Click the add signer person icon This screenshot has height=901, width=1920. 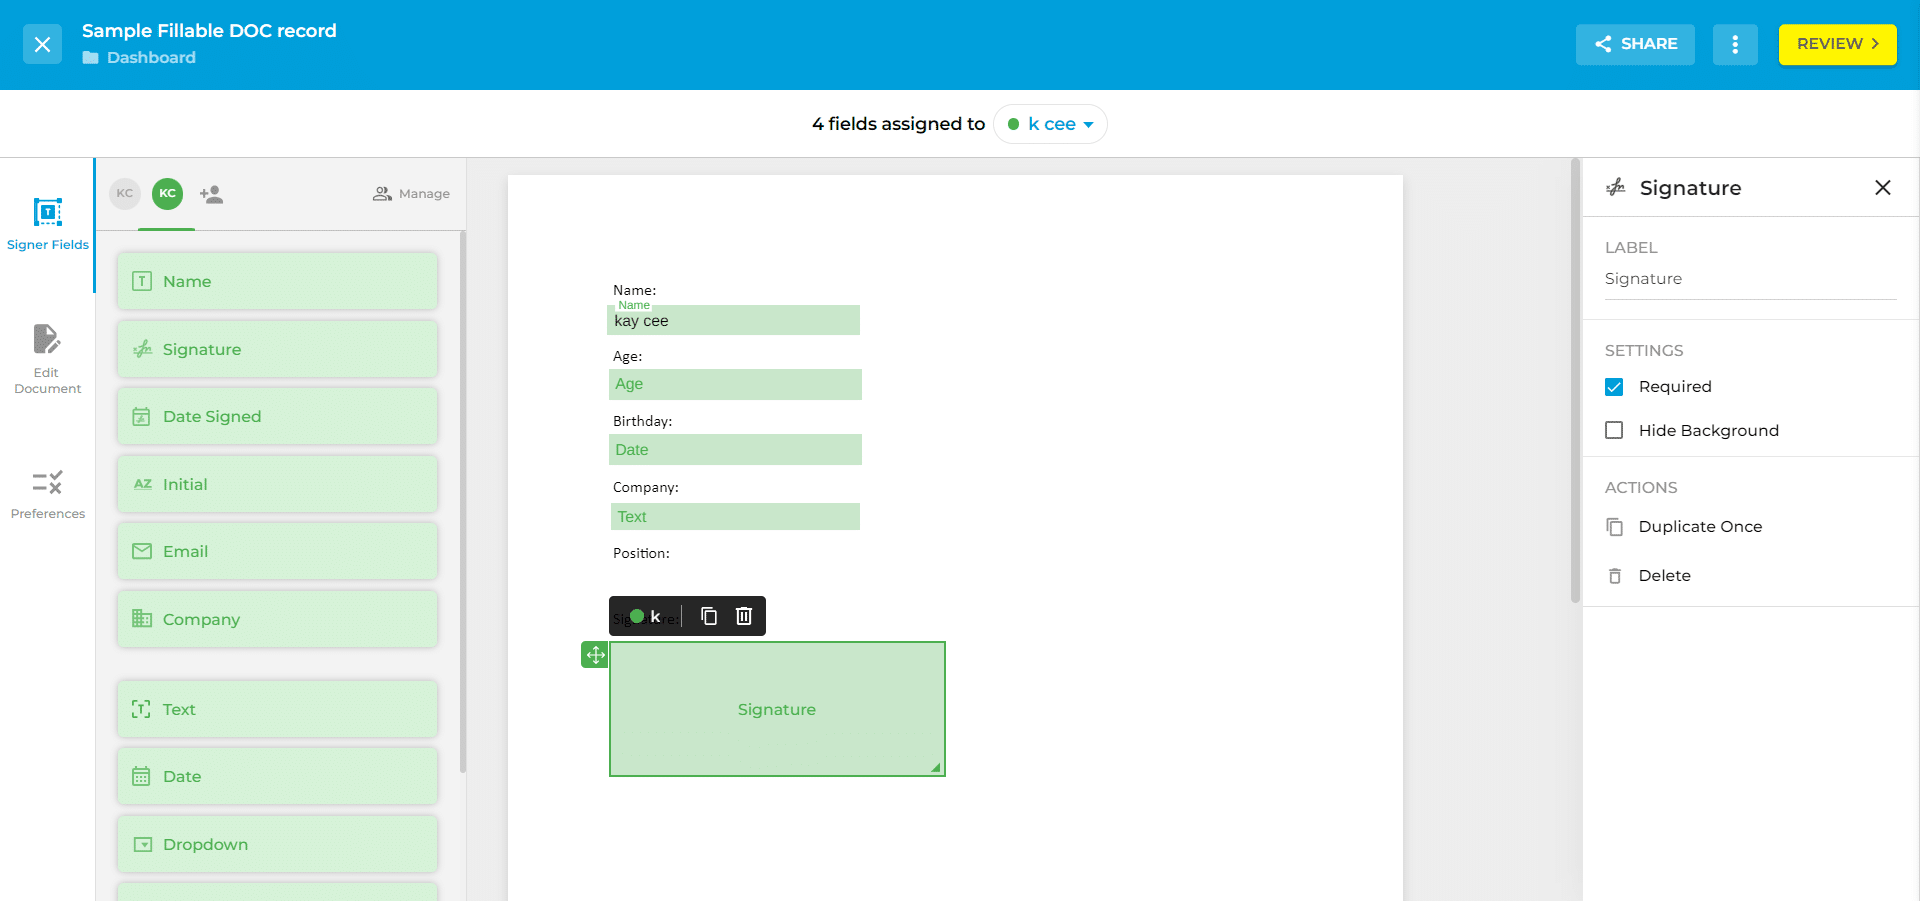click(x=211, y=194)
